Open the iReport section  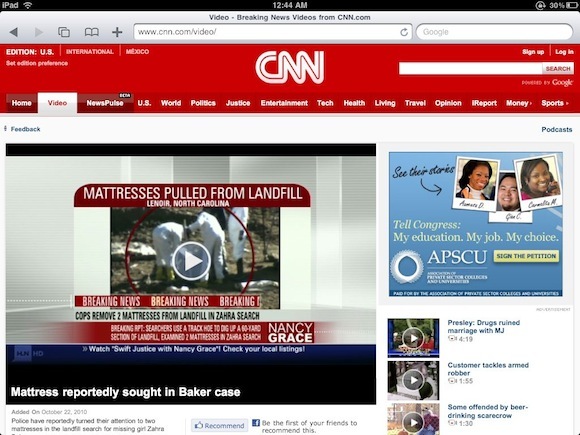[484, 103]
